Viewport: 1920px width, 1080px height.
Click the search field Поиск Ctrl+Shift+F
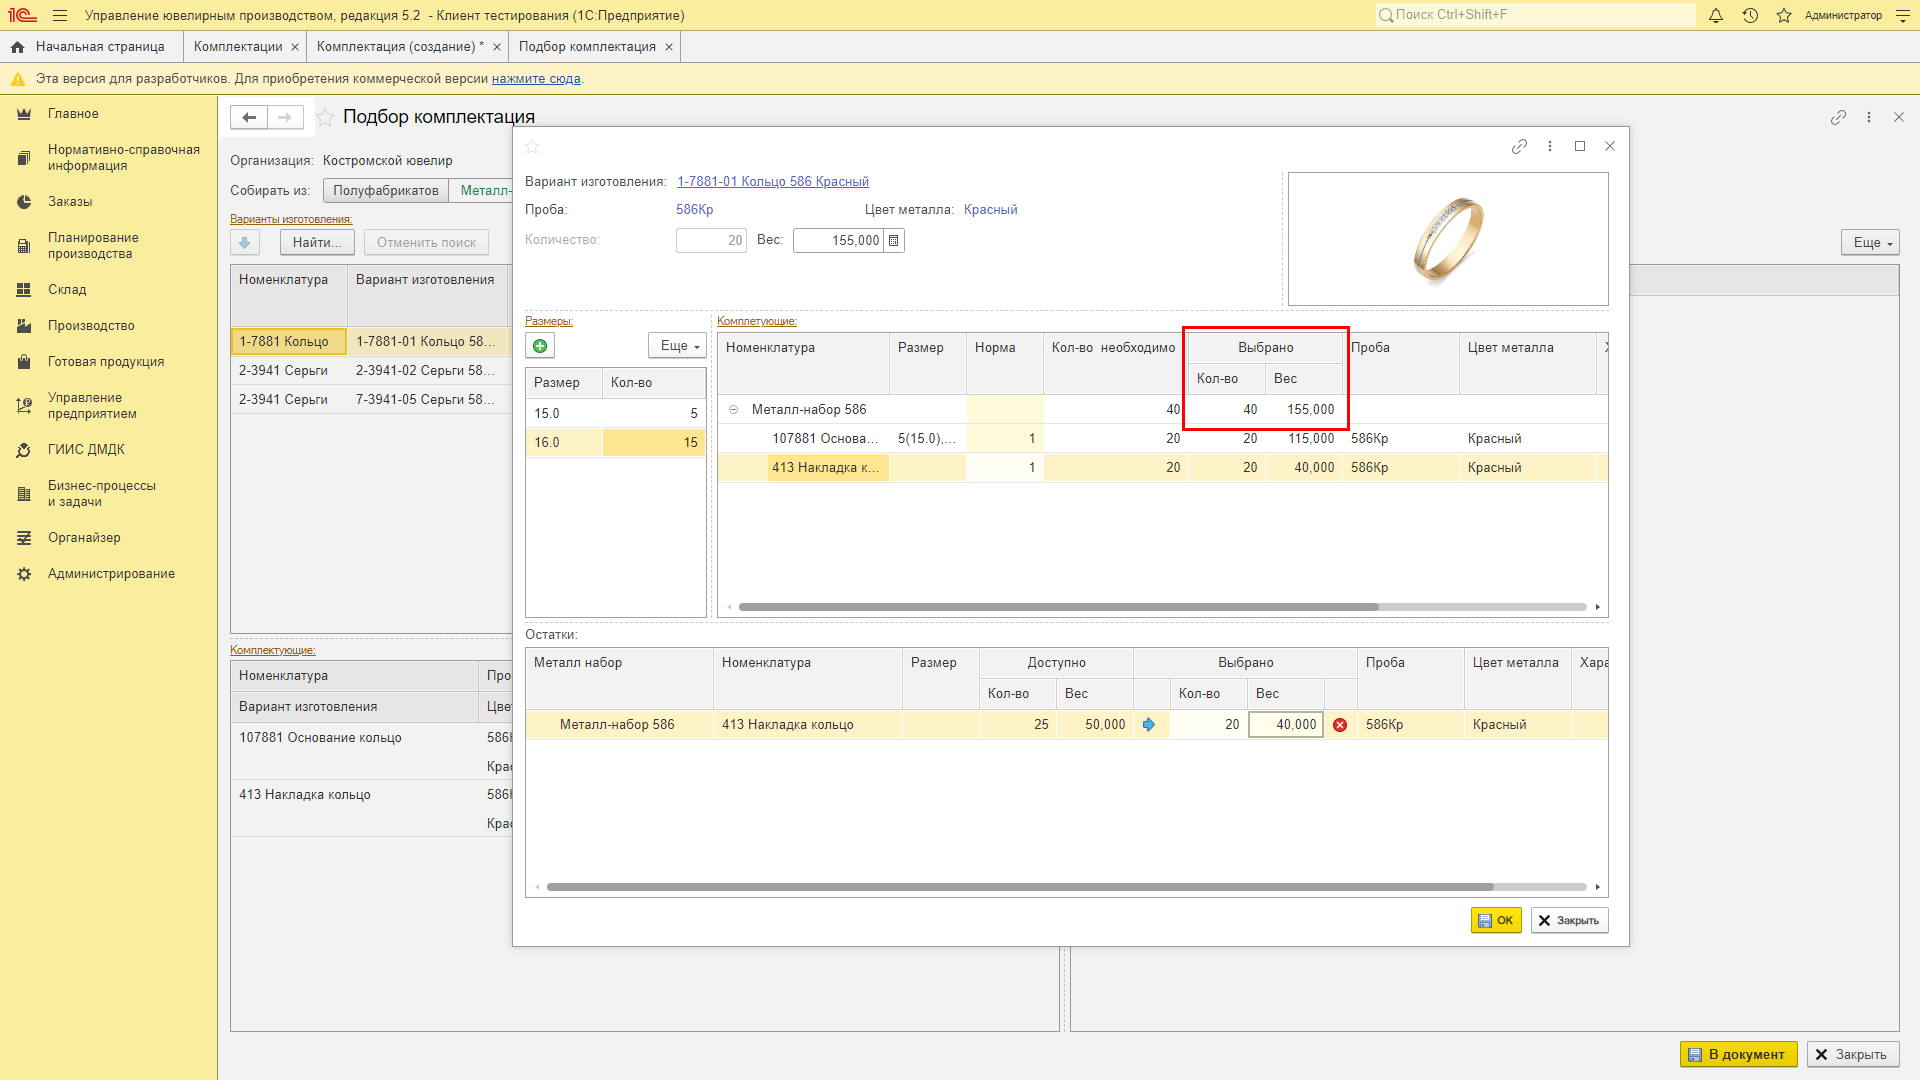[1535, 15]
